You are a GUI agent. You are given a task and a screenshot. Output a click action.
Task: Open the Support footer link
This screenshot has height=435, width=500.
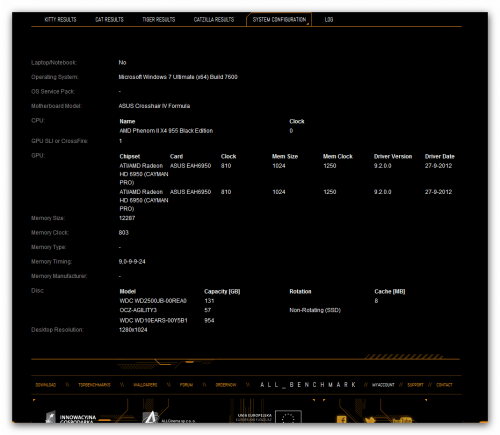[415, 385]
